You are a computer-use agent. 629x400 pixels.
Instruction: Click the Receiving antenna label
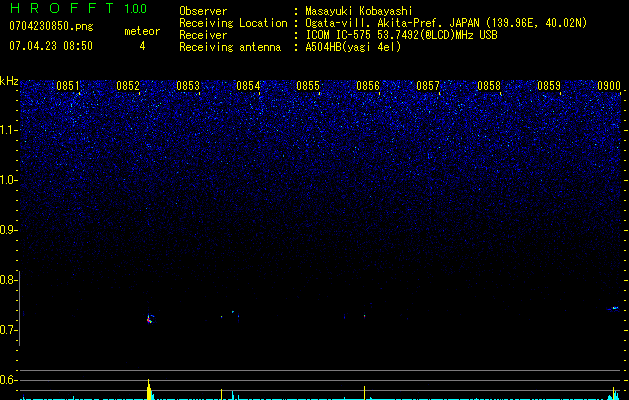[x=230, y=47]
